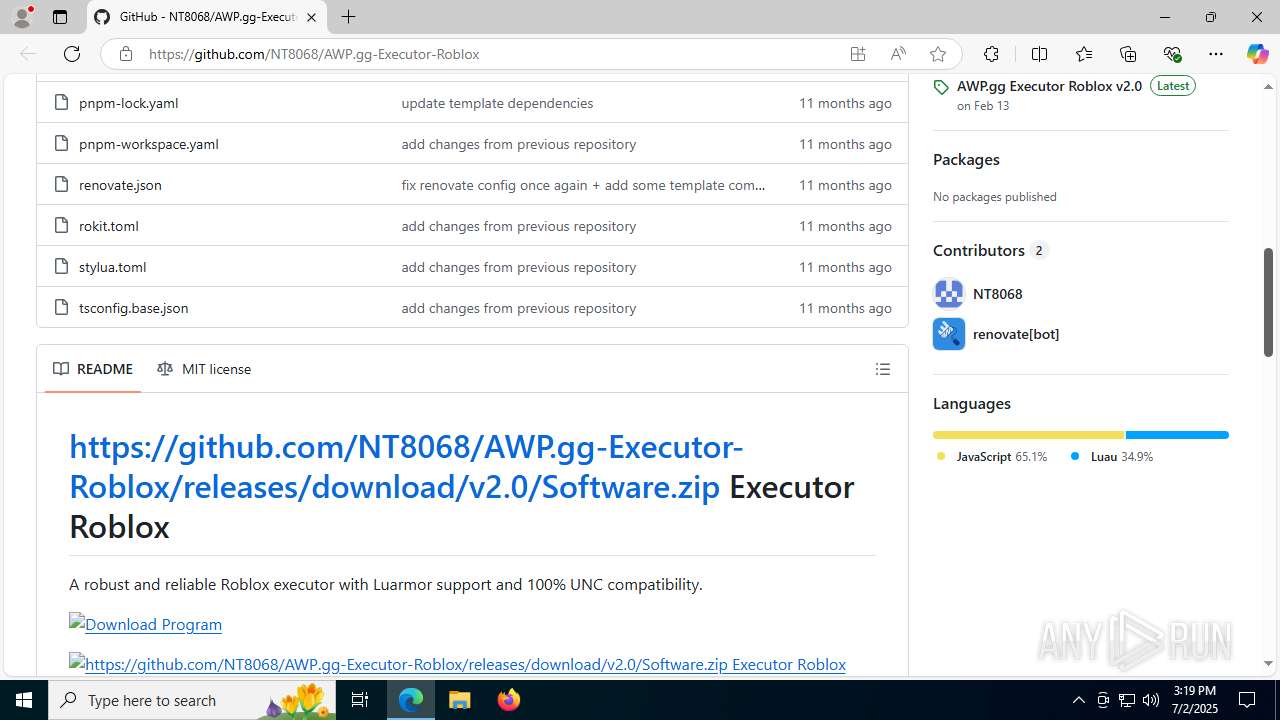Open a new browser tab

[348, 17]
